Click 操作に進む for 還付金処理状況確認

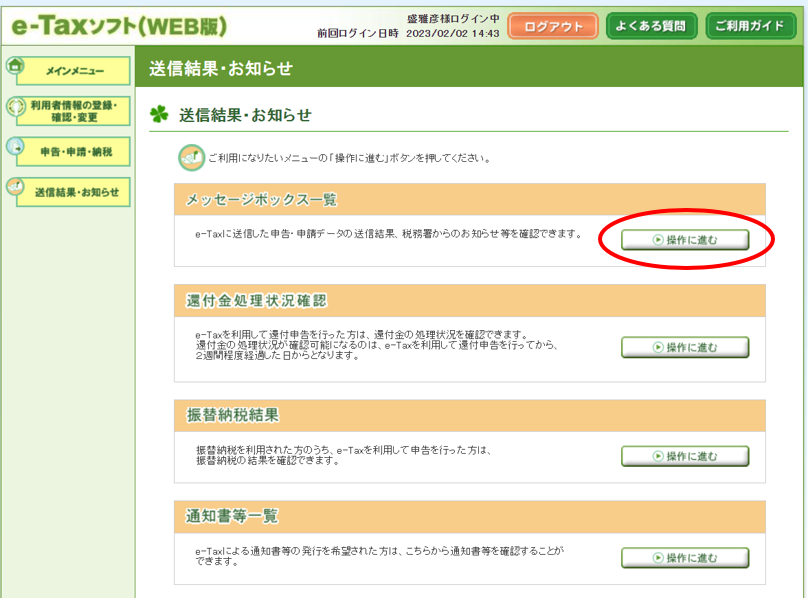[685, 348]
